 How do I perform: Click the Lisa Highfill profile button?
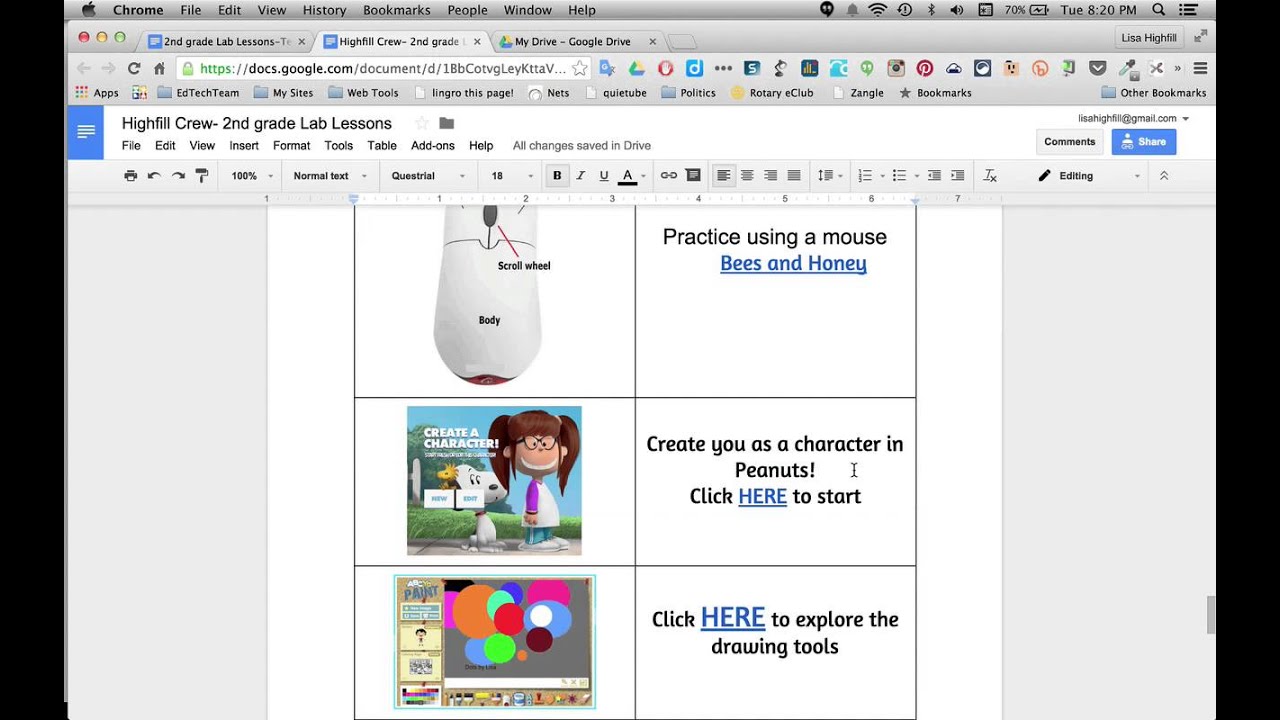(1149, 38)
